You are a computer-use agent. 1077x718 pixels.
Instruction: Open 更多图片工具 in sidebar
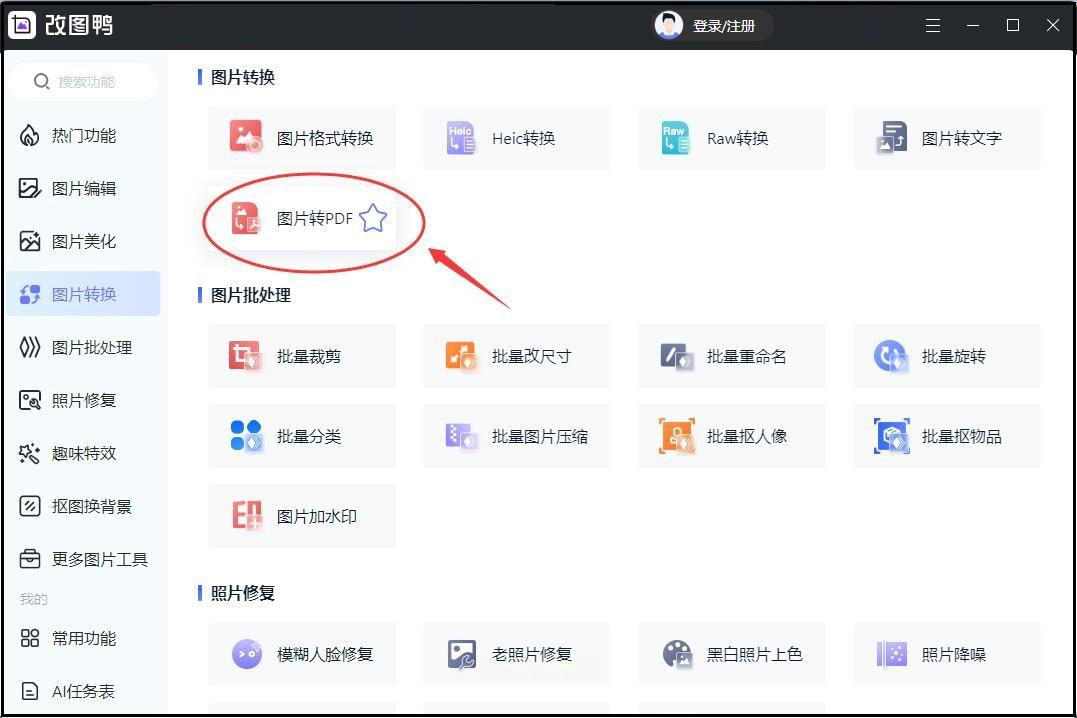tap(83, 559)
